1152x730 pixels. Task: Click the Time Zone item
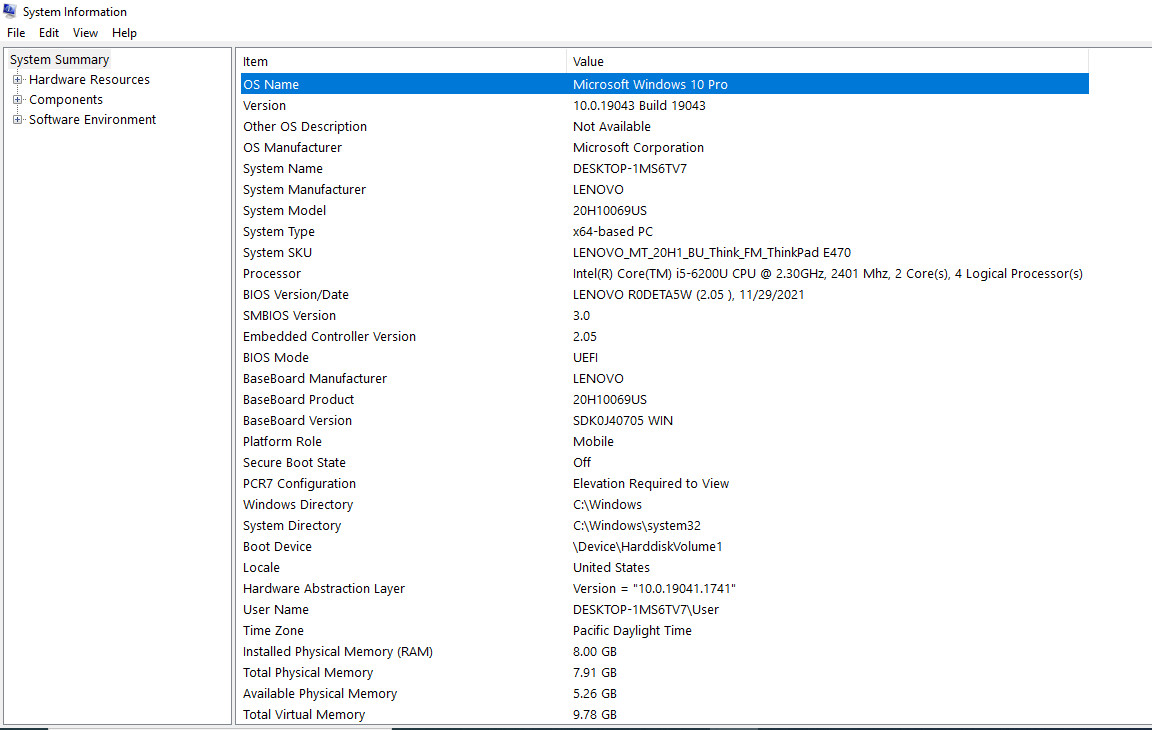pyautogui.click(x=273, y=631)
